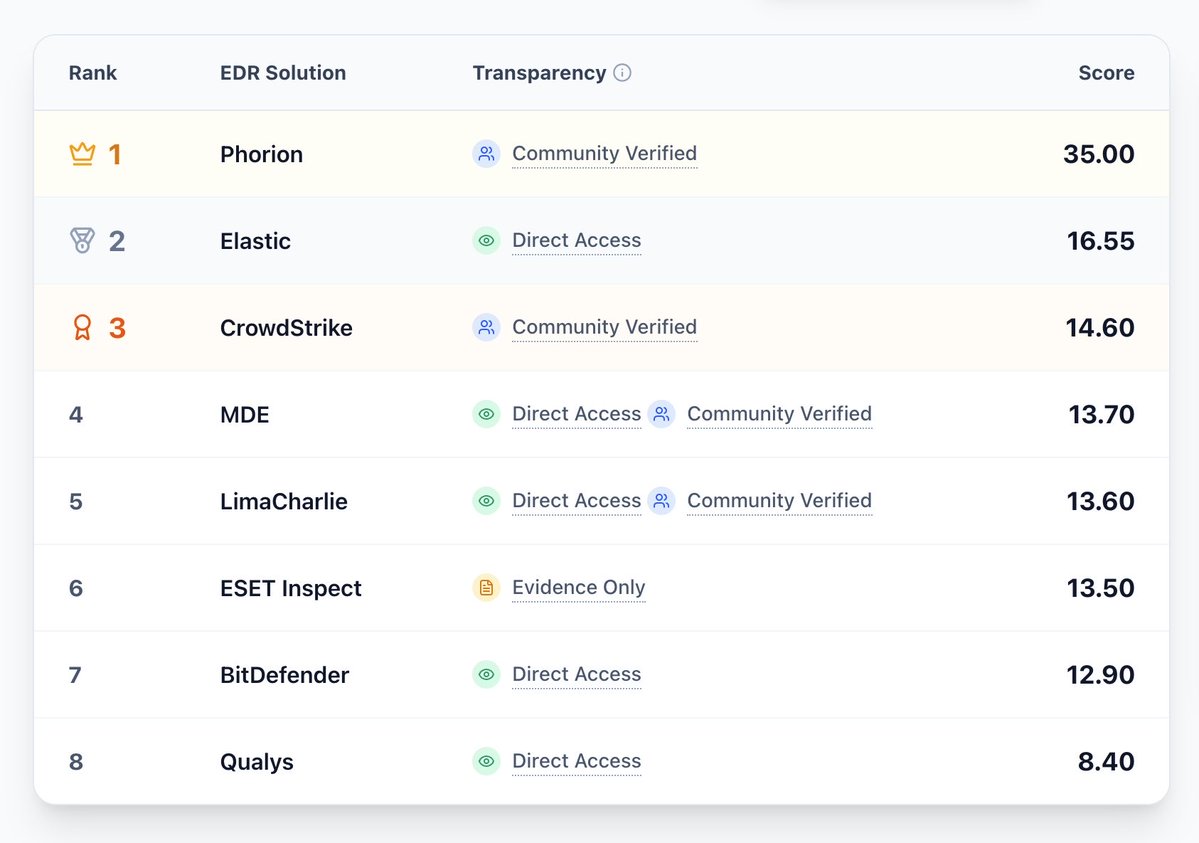Screen dimensions: 1199x843
Task: Click the 12.90 score value
Action: (x=1101, y=675)
